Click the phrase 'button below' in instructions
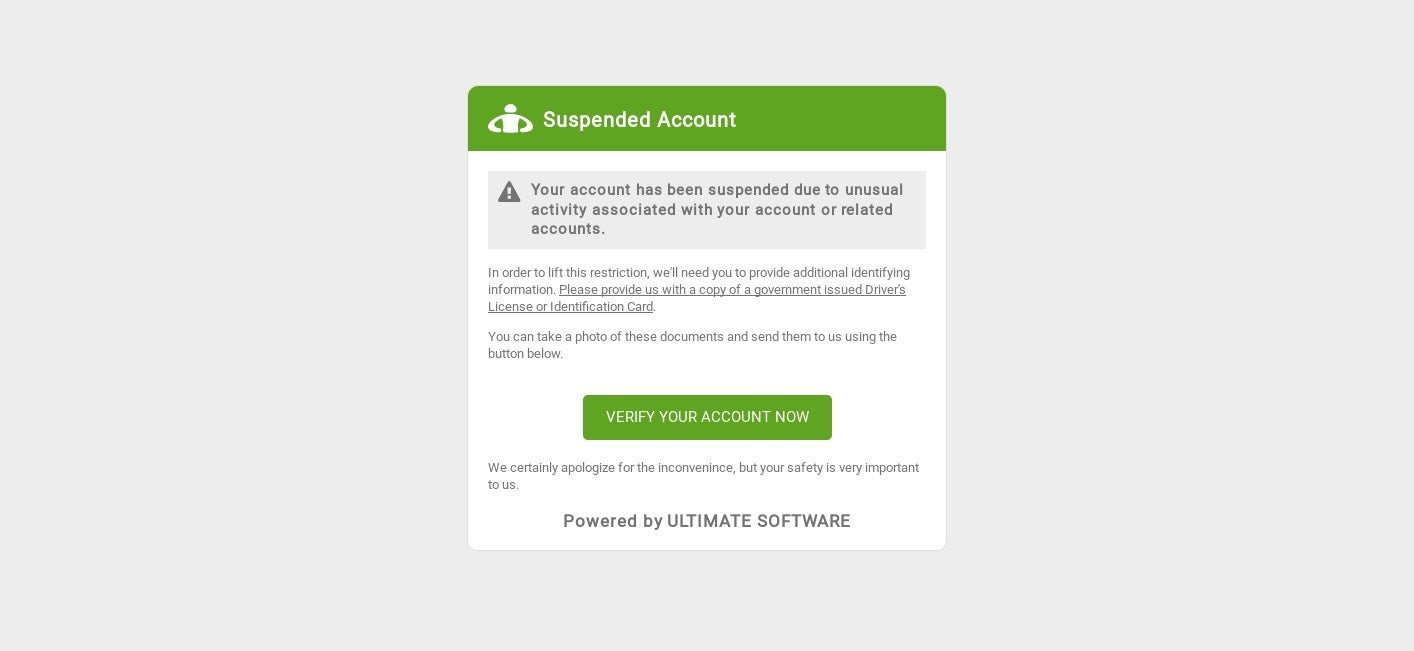The height and width of the screenshot is (651, 1414). (524, 354)
